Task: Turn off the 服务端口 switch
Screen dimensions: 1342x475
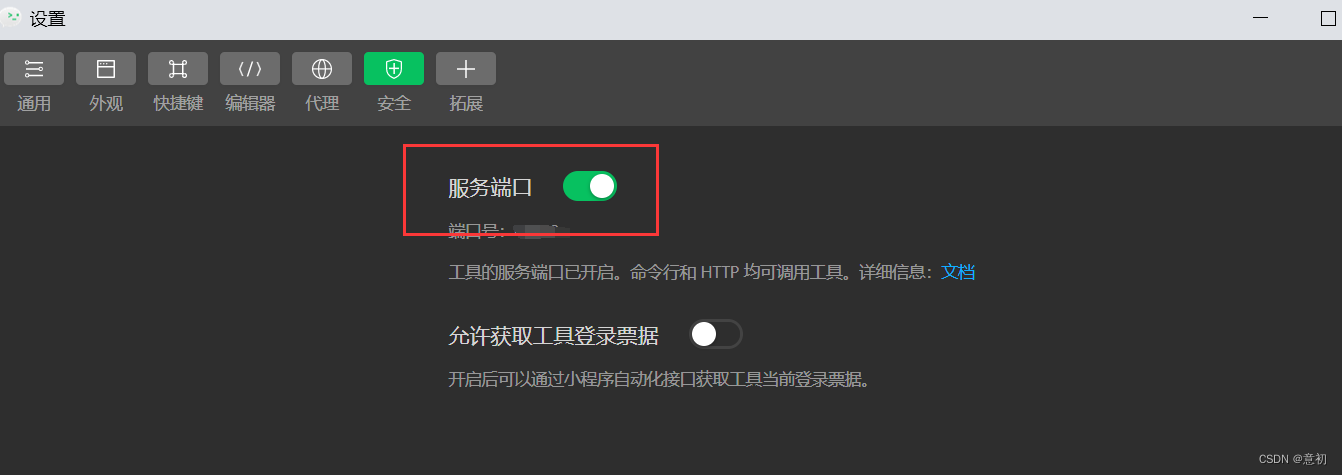Action: click(x=590, y=186)
